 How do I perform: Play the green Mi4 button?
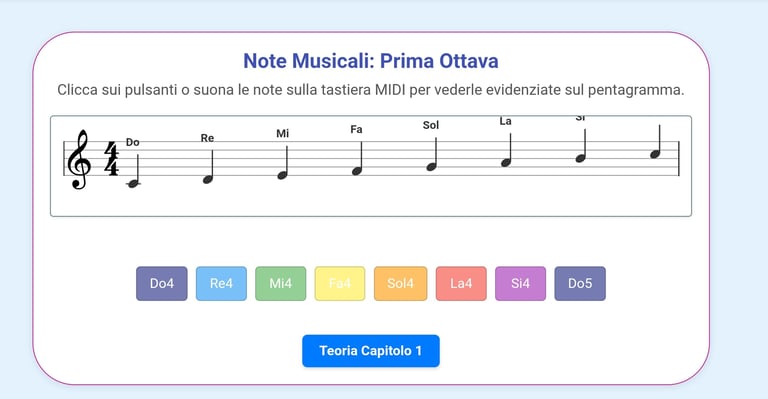click(281, 283)
